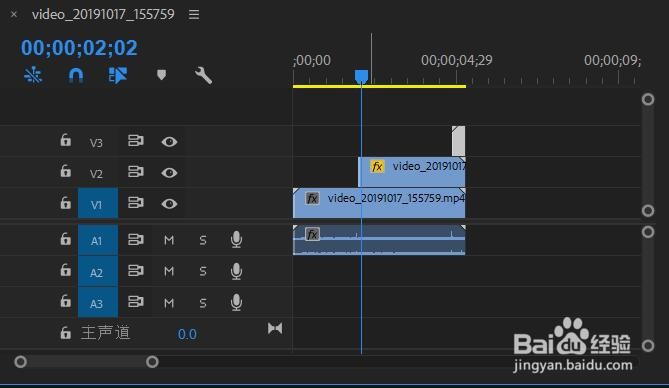Toggle sync lock on track V3
The image size is (669, 388).
[136, 141]
